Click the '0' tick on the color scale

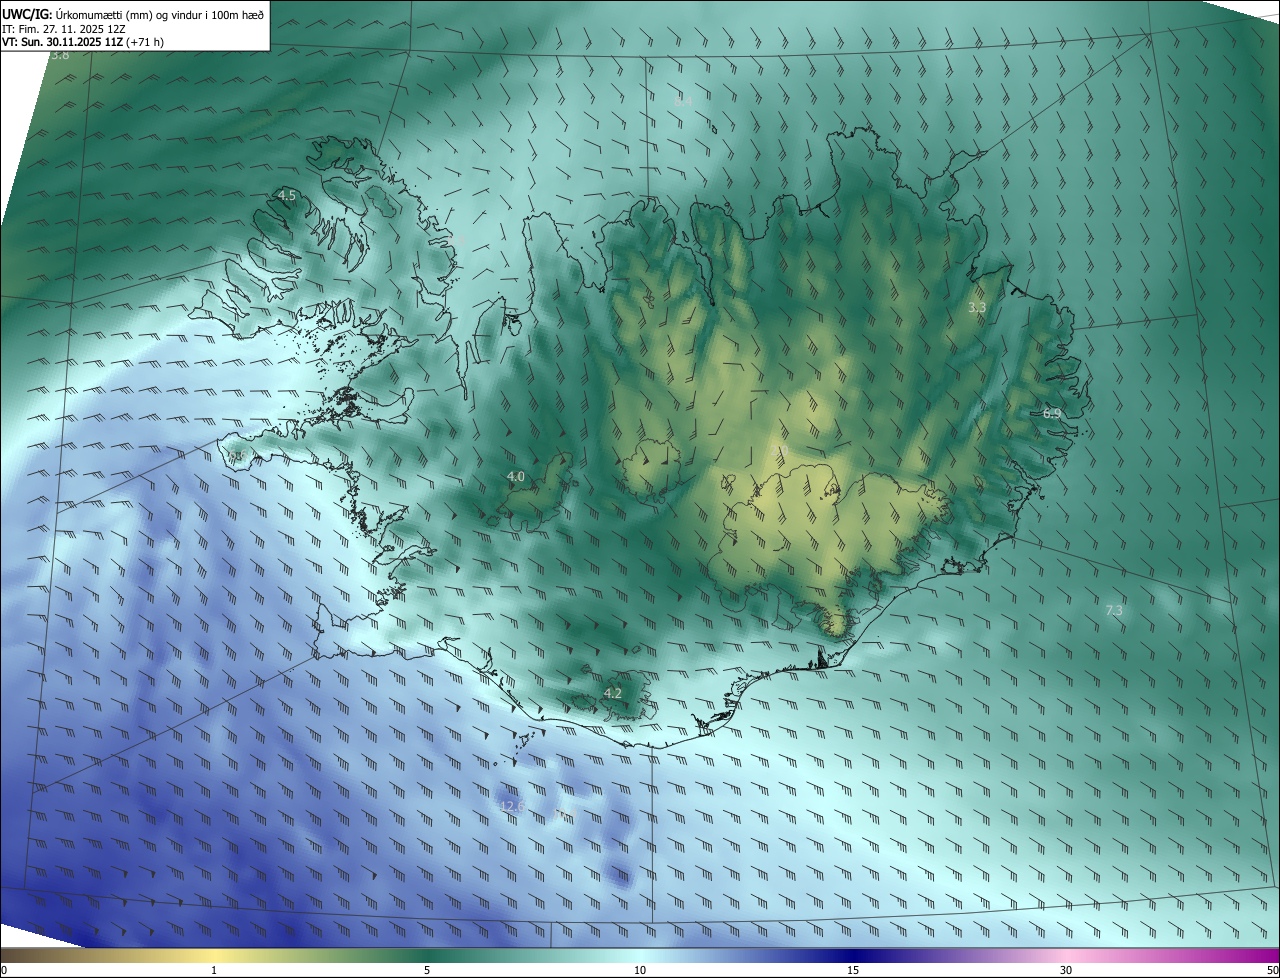coord(4,970)
